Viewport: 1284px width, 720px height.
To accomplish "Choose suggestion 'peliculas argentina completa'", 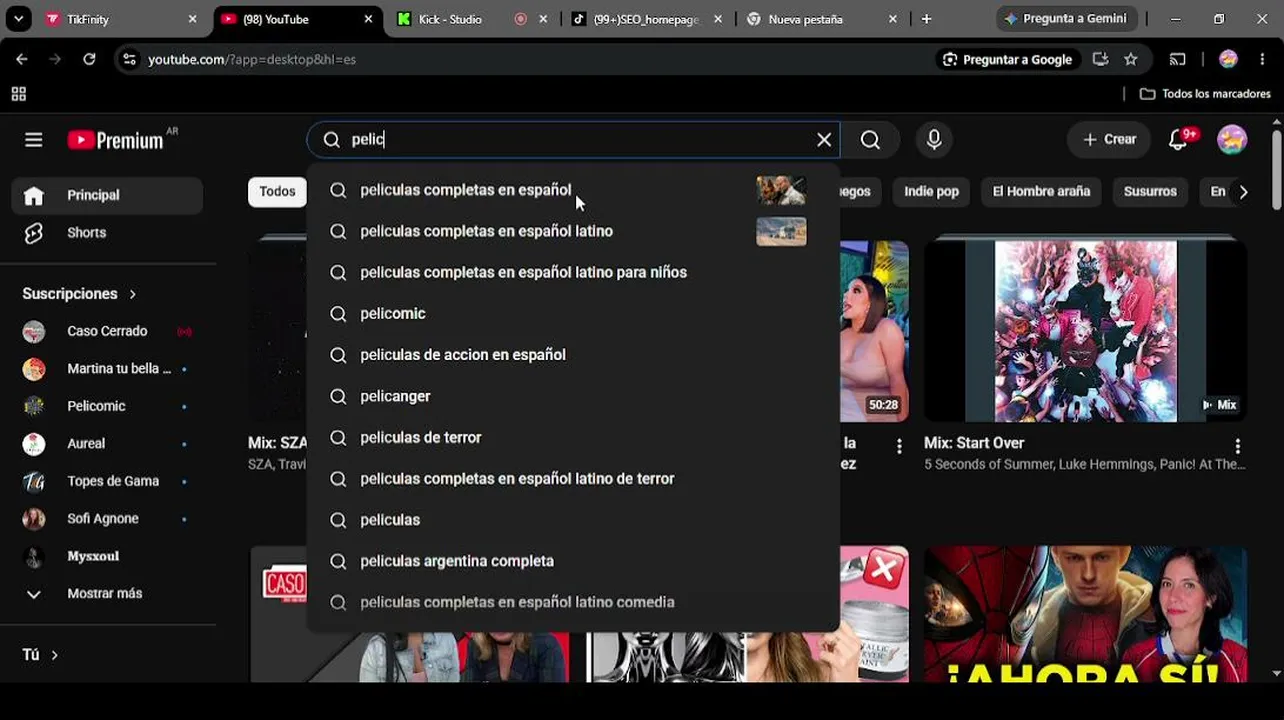I will 573,561.
